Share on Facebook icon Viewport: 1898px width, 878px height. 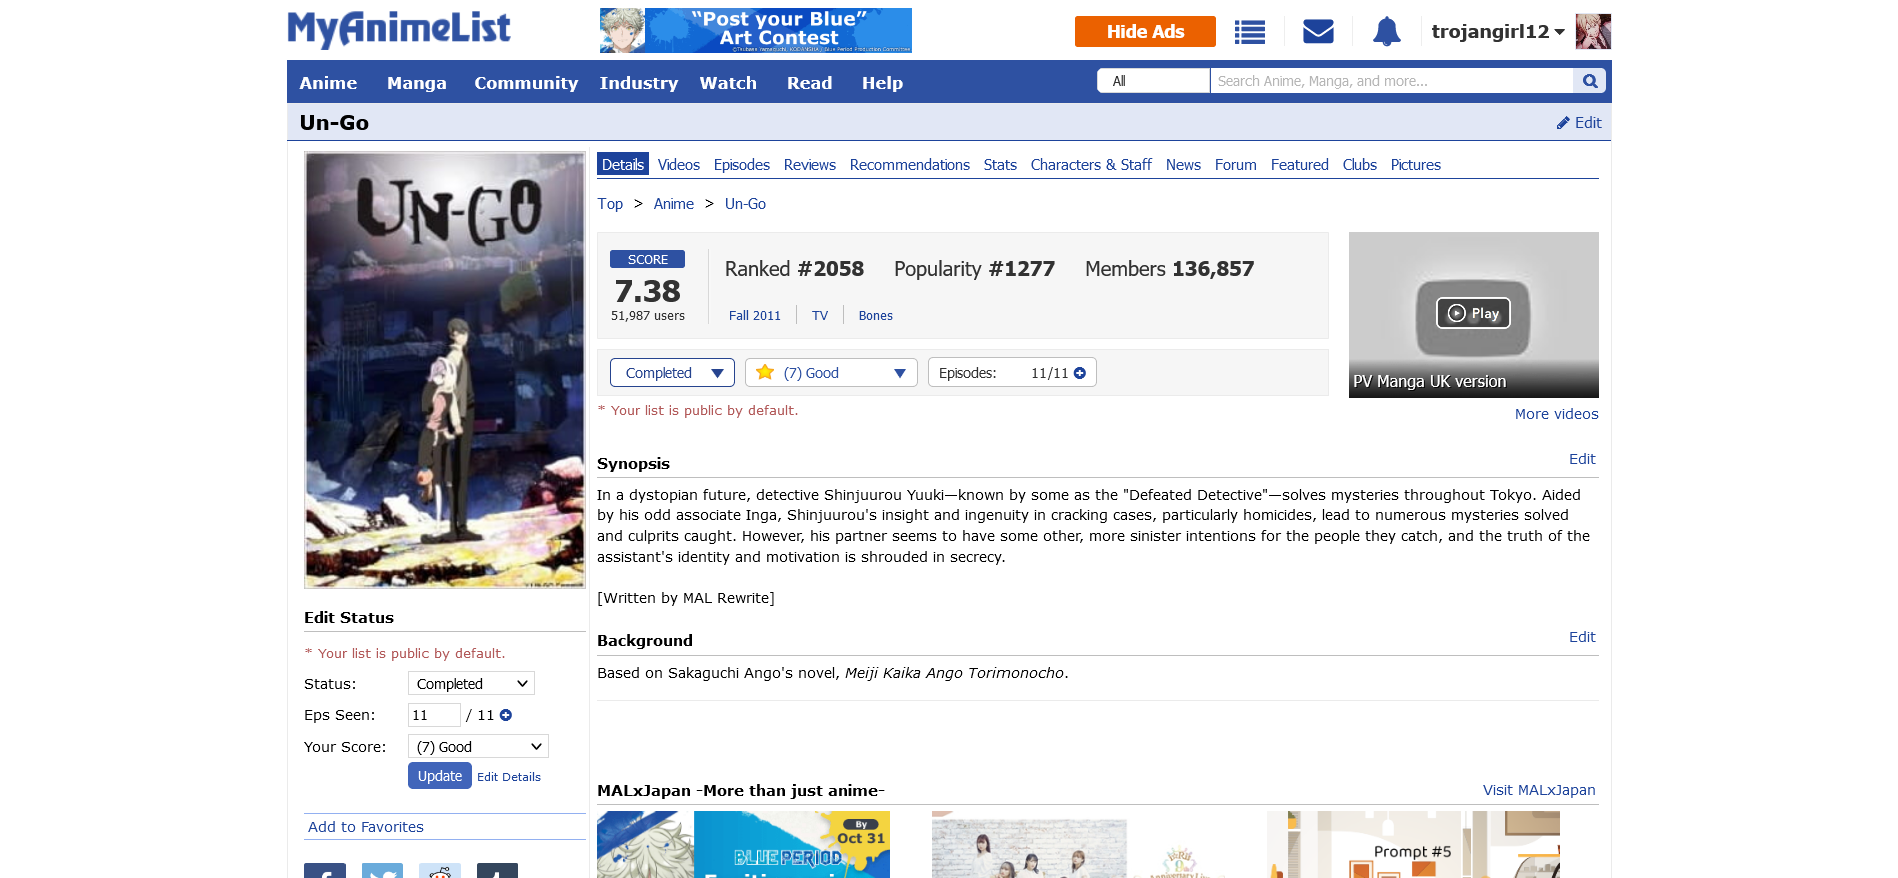coord(325,870)
